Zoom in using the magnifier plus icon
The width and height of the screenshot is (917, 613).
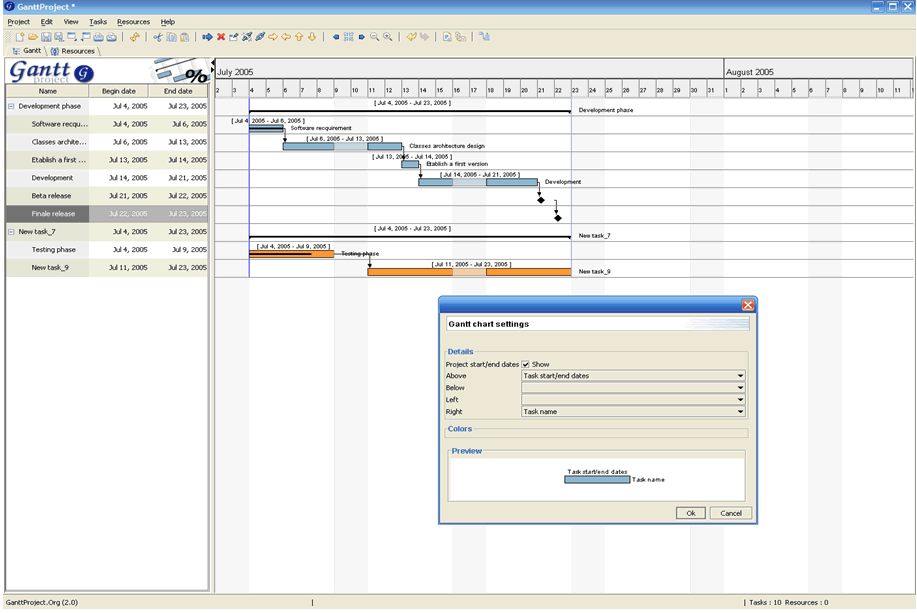[388, 37]
